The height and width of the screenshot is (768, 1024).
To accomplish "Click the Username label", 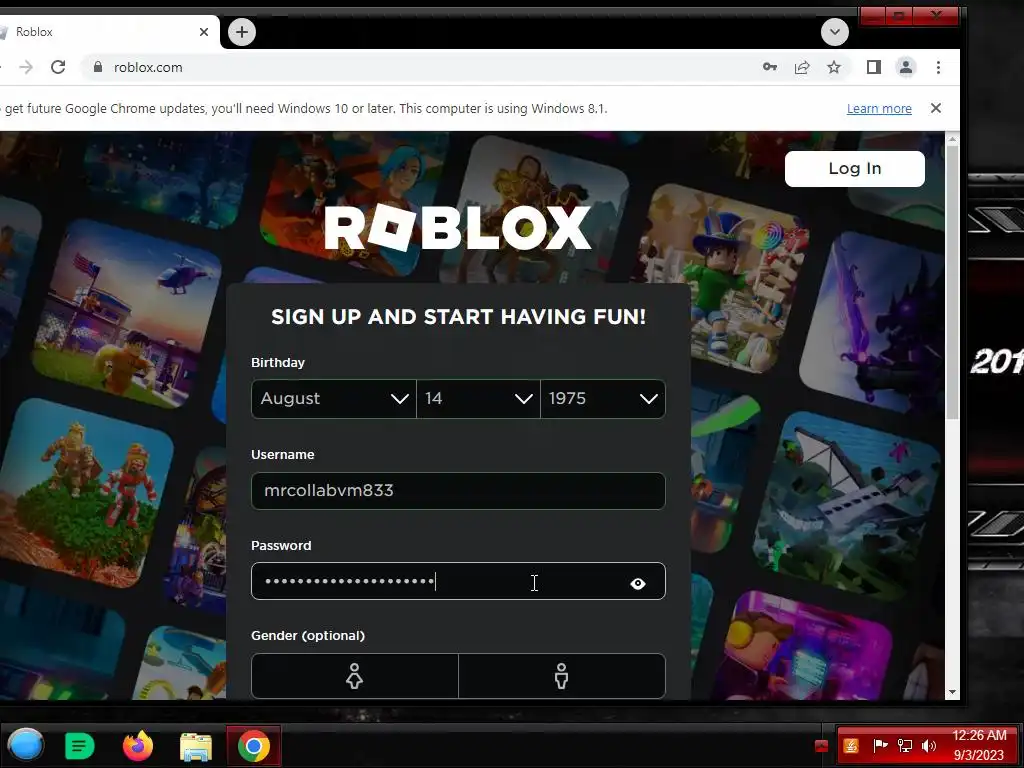I will click(282, 455).
